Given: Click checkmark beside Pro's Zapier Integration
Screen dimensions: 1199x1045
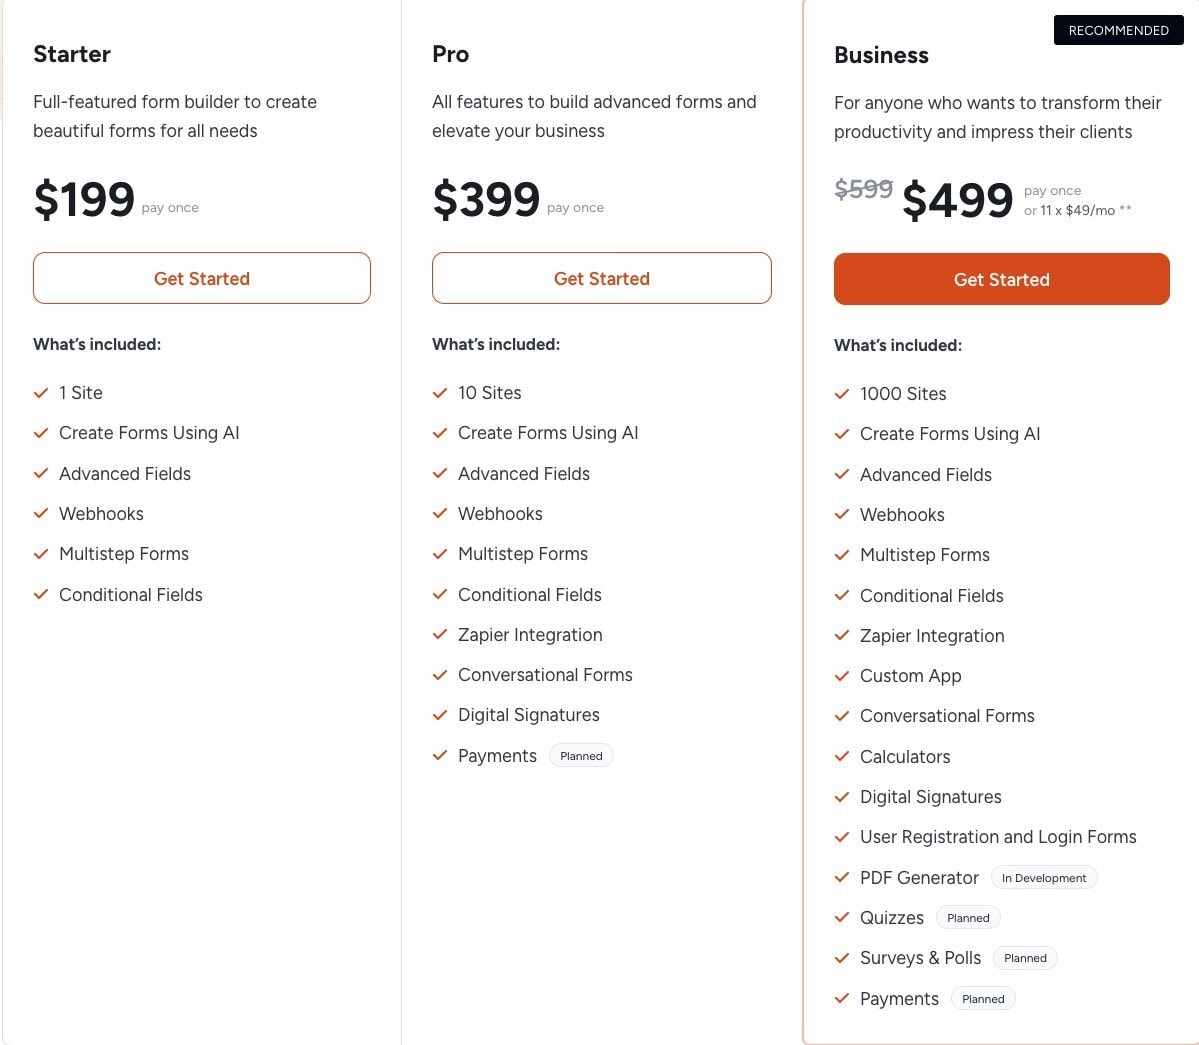Looking at the screenshot, I should [x=440, y=635].
